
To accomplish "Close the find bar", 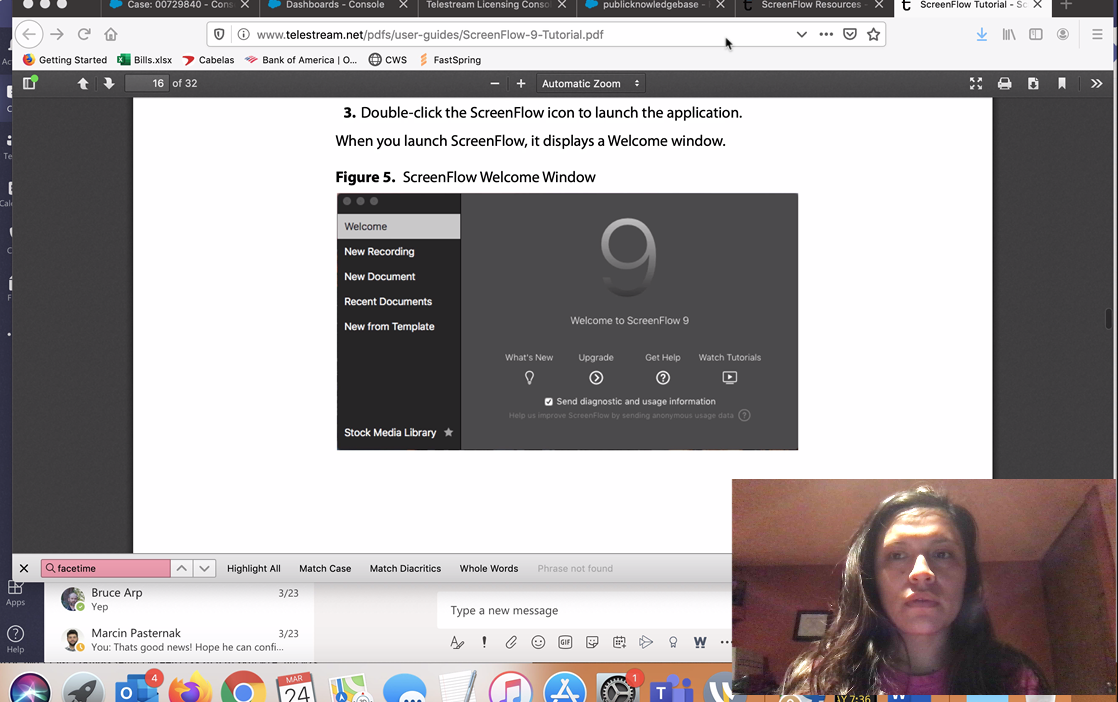I will 24,568.
